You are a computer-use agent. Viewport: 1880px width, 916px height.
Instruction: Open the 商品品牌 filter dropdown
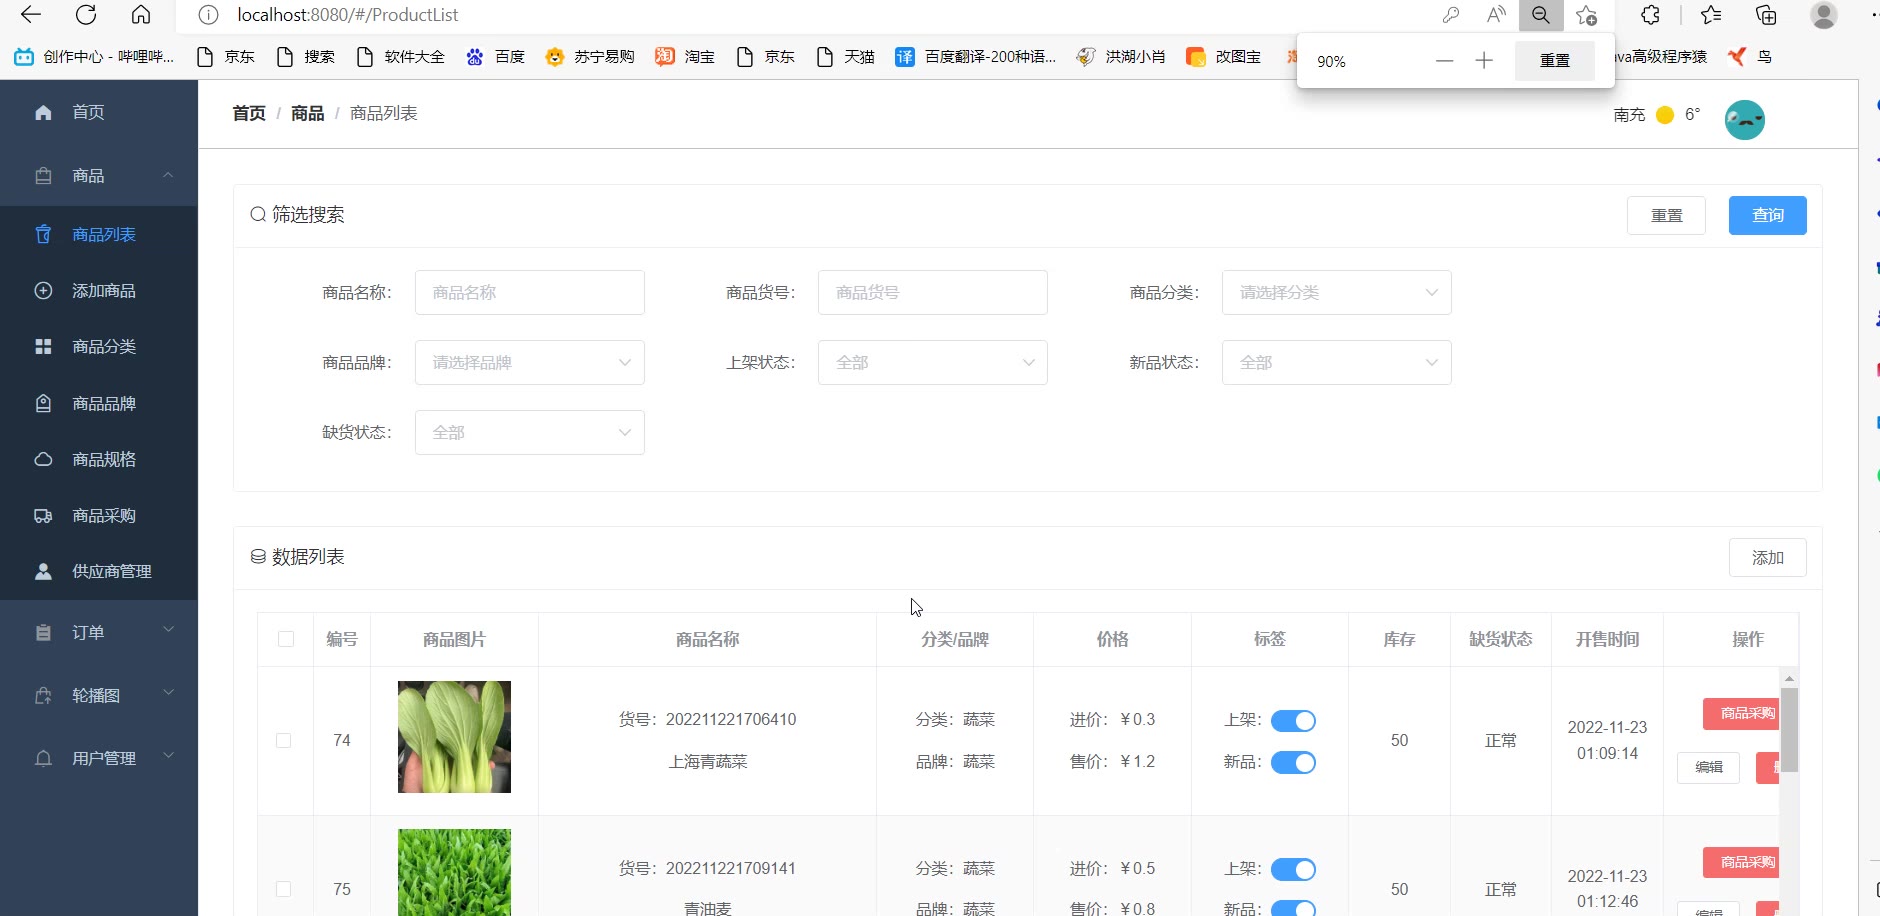point(529,363)
